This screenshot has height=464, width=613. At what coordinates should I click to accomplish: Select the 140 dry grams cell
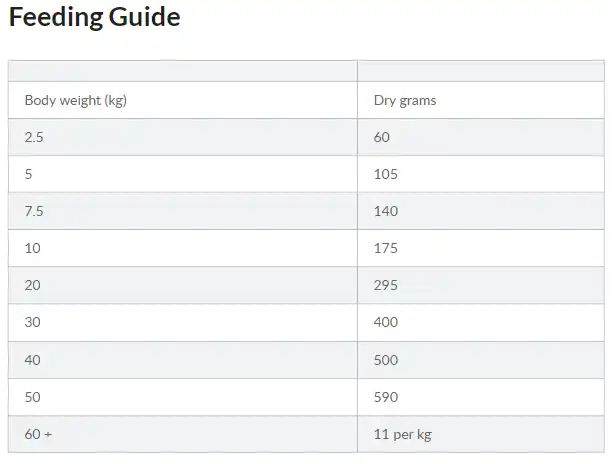point(386,211)
